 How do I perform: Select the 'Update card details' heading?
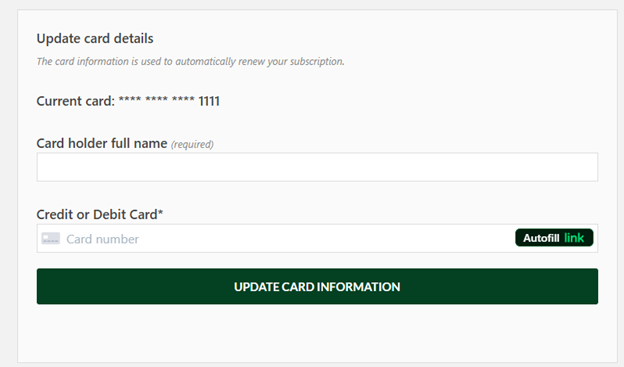95,39
